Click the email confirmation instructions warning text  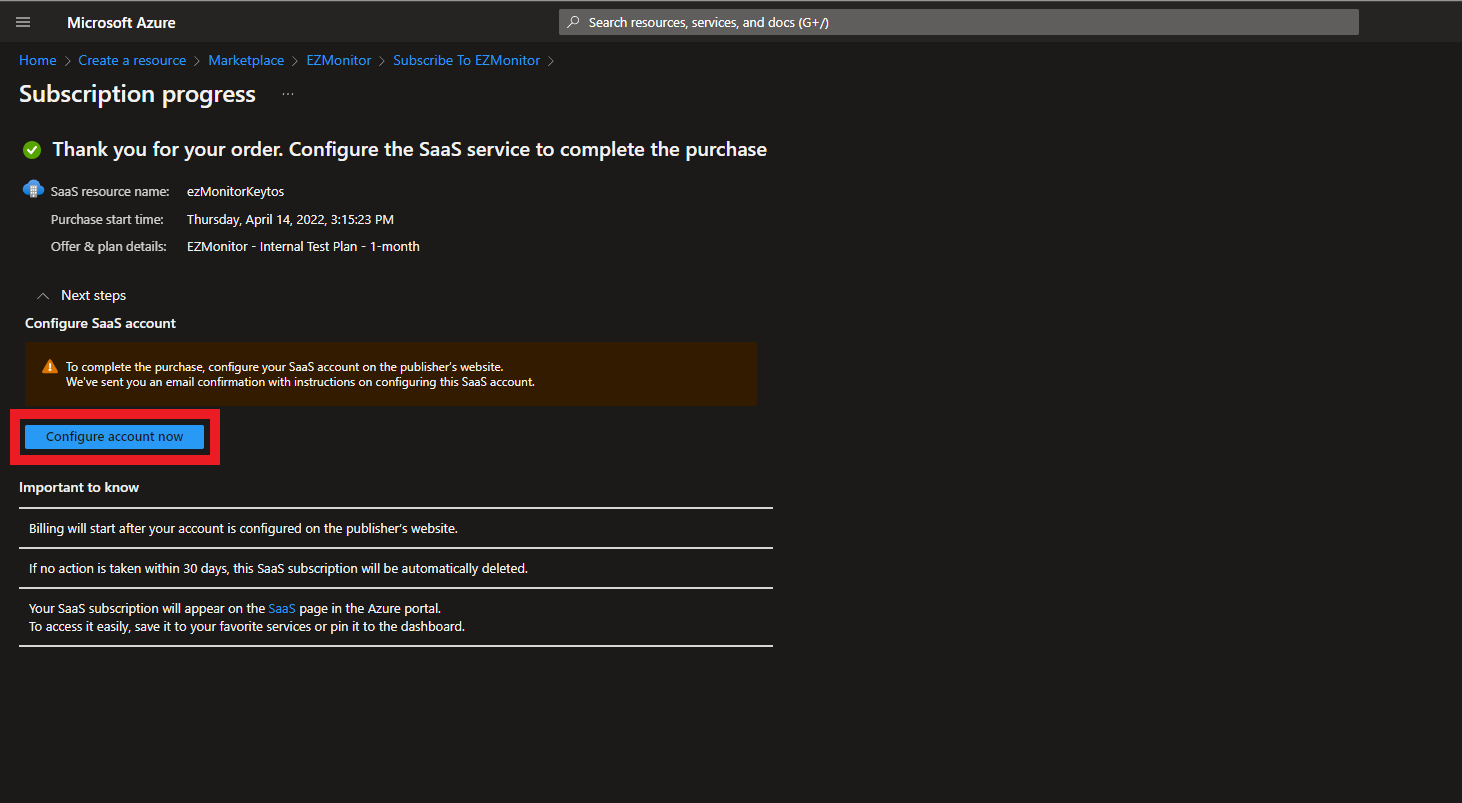(x=300, y=382)
